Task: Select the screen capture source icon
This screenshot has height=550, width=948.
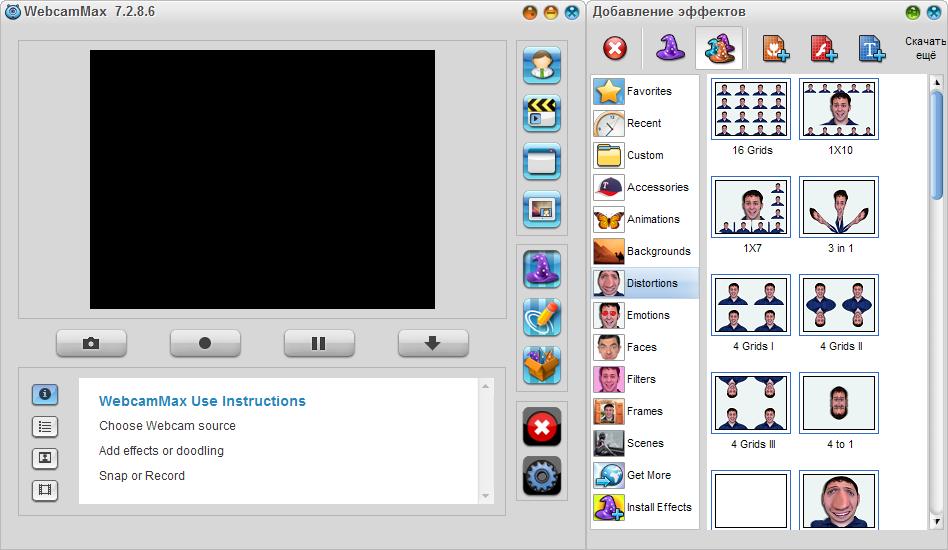Action: (541, 161)
